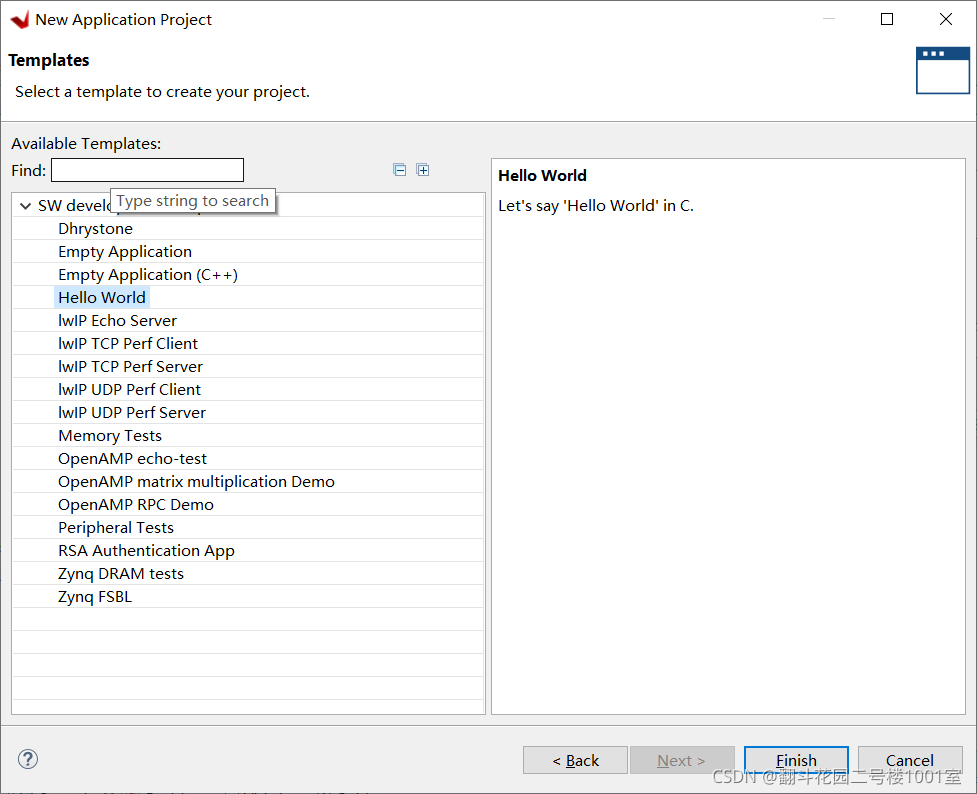The width and height of the screenshot is (977, 794).
Task: Open the help question mark icon
Action: coord(28,759)
